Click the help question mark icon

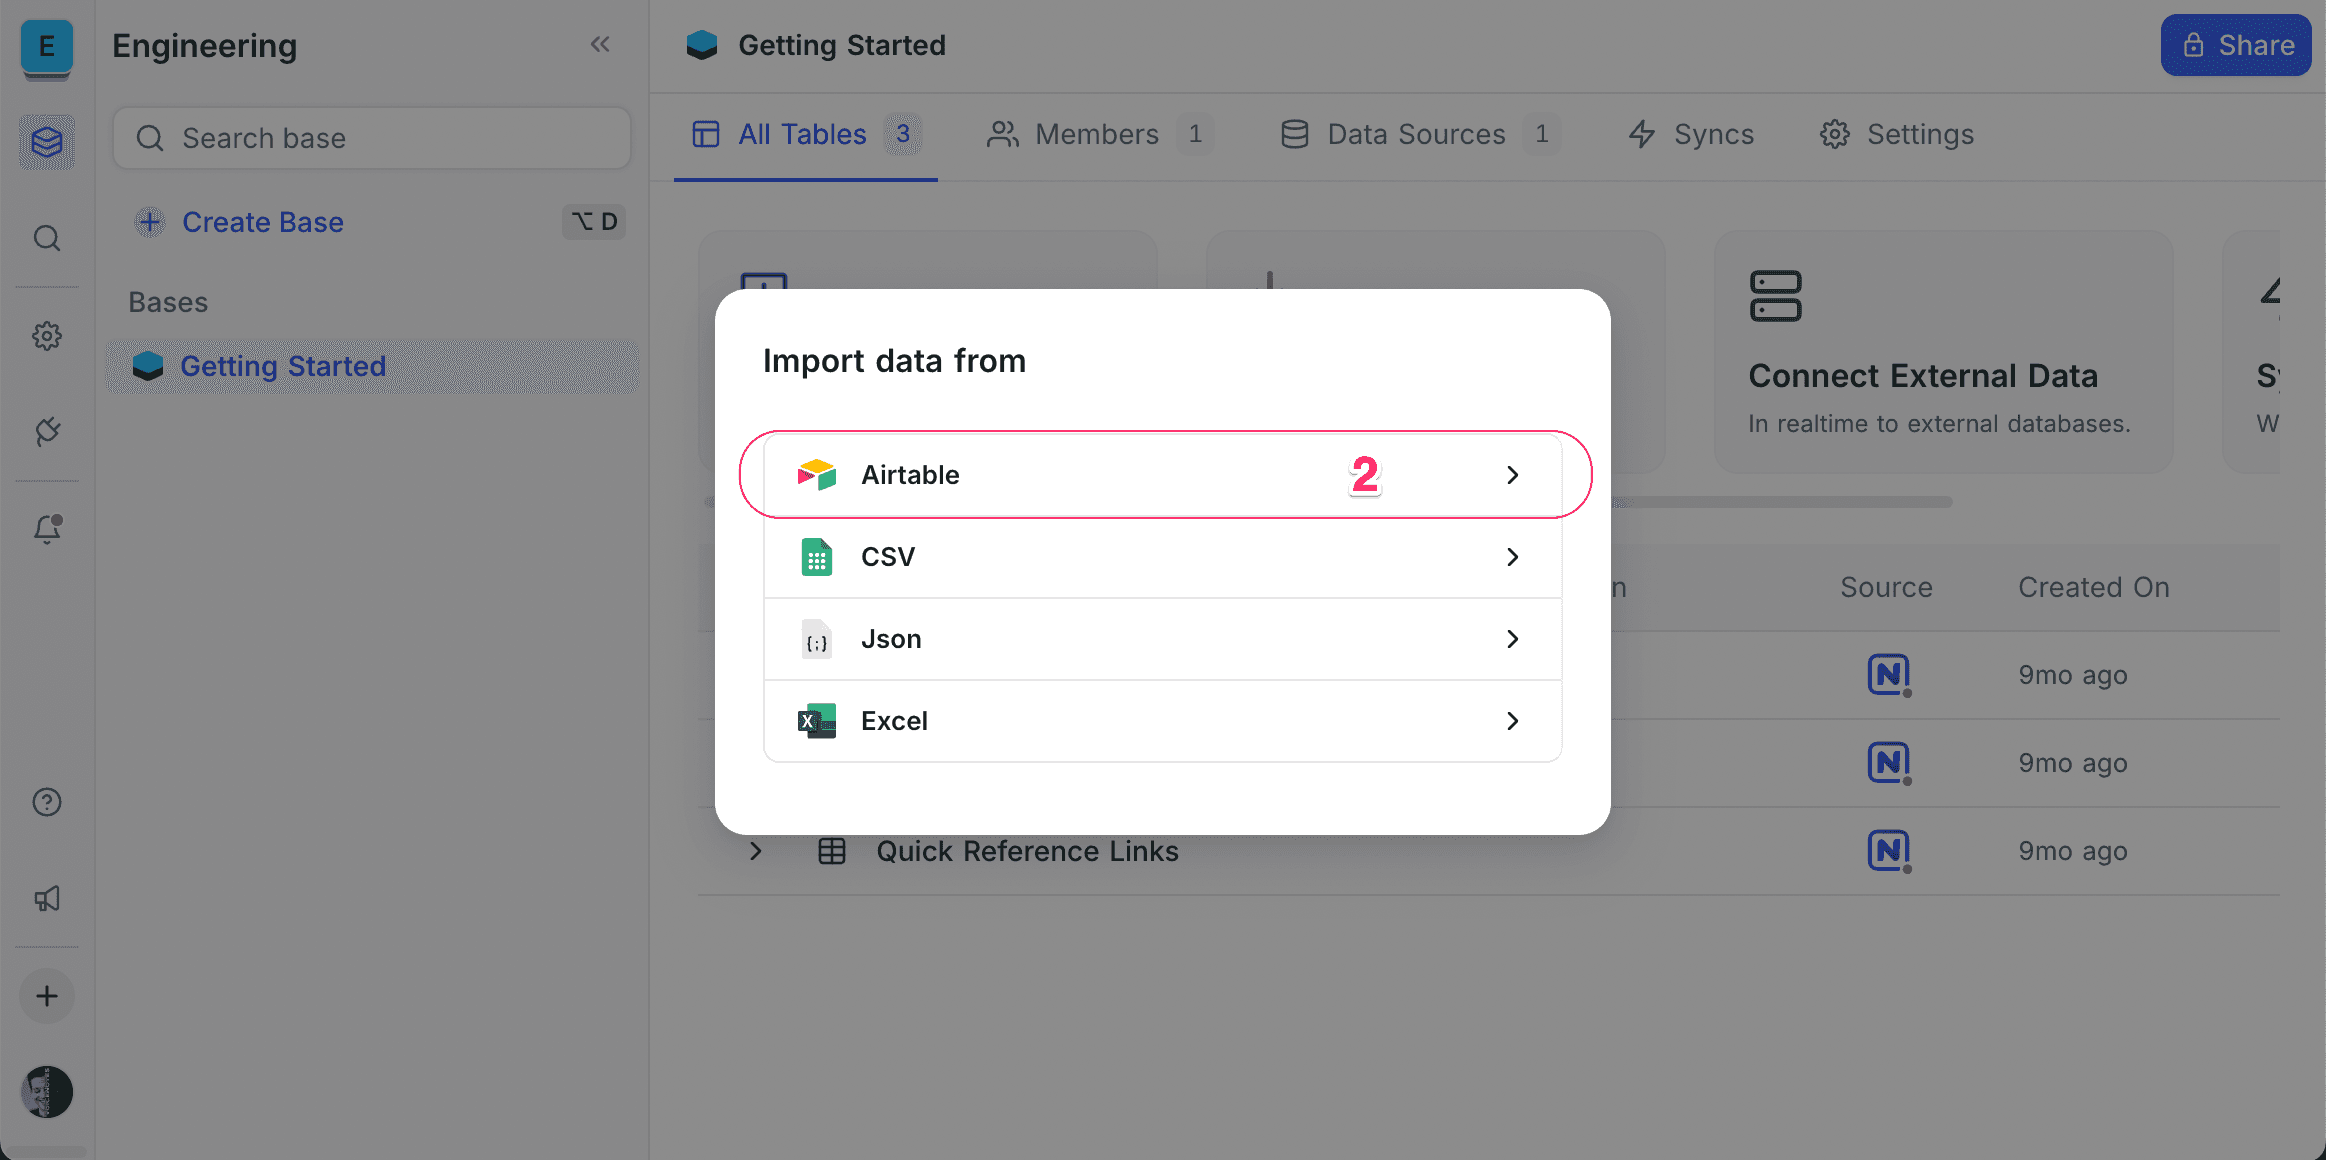click(47, 801)
